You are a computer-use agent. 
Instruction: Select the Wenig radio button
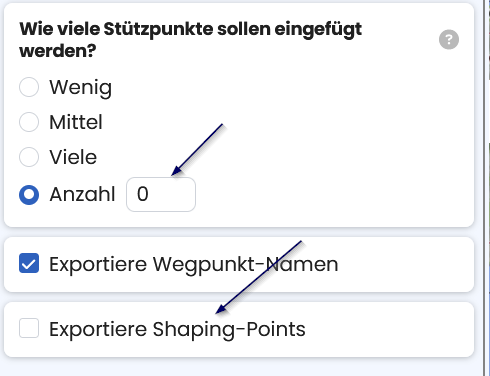click(29, 87)
